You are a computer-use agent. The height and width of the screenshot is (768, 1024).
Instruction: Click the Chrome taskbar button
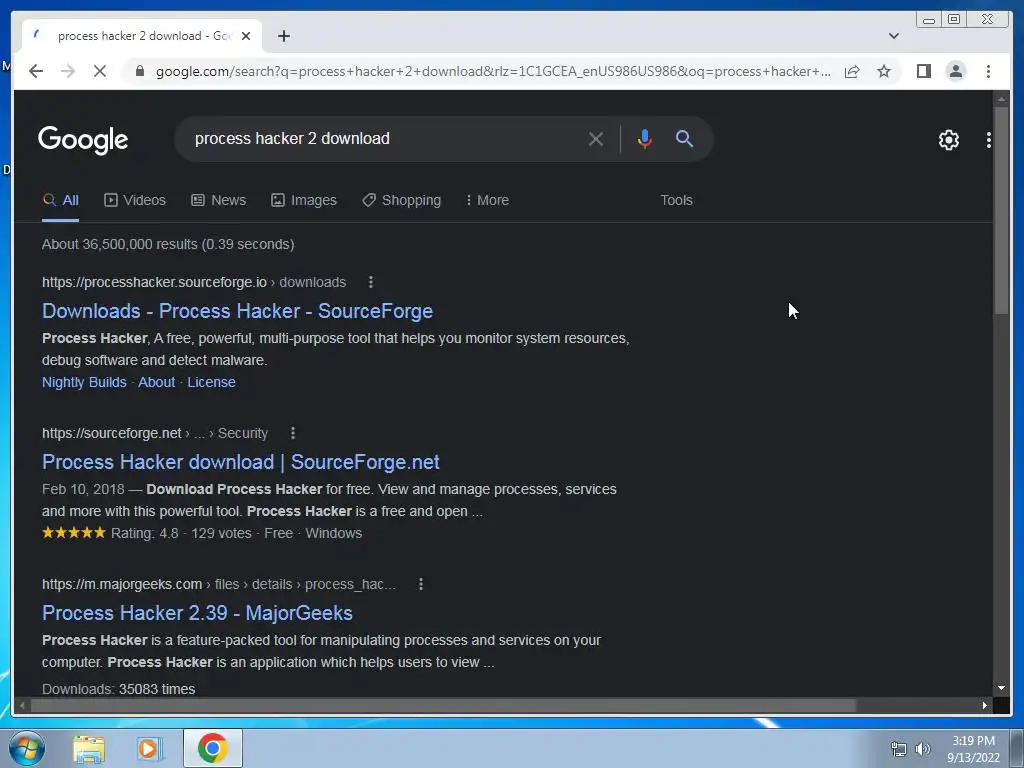212,748
